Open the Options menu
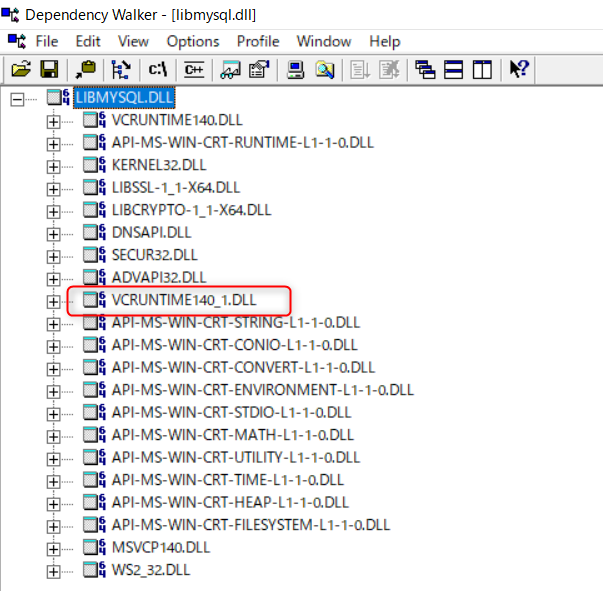The image size is (603, 591). point(193,42)
